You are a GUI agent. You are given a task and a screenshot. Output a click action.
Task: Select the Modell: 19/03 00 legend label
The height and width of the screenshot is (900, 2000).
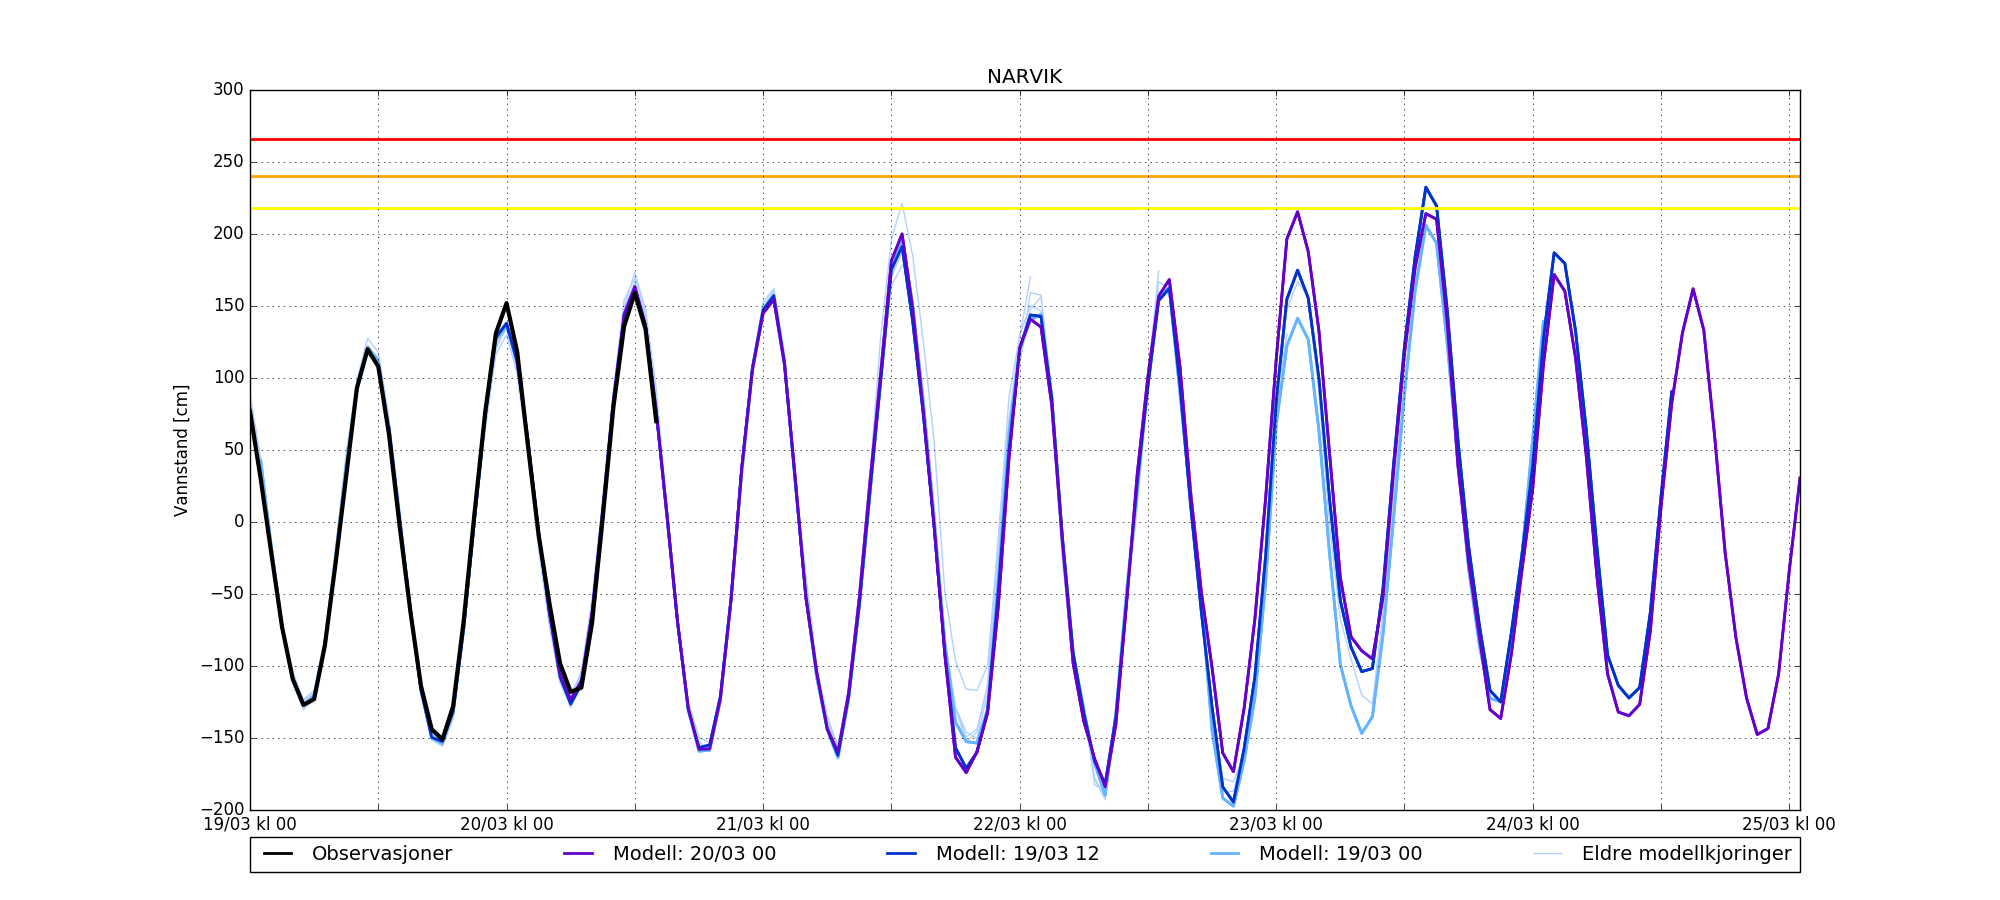pos(1340,854)
